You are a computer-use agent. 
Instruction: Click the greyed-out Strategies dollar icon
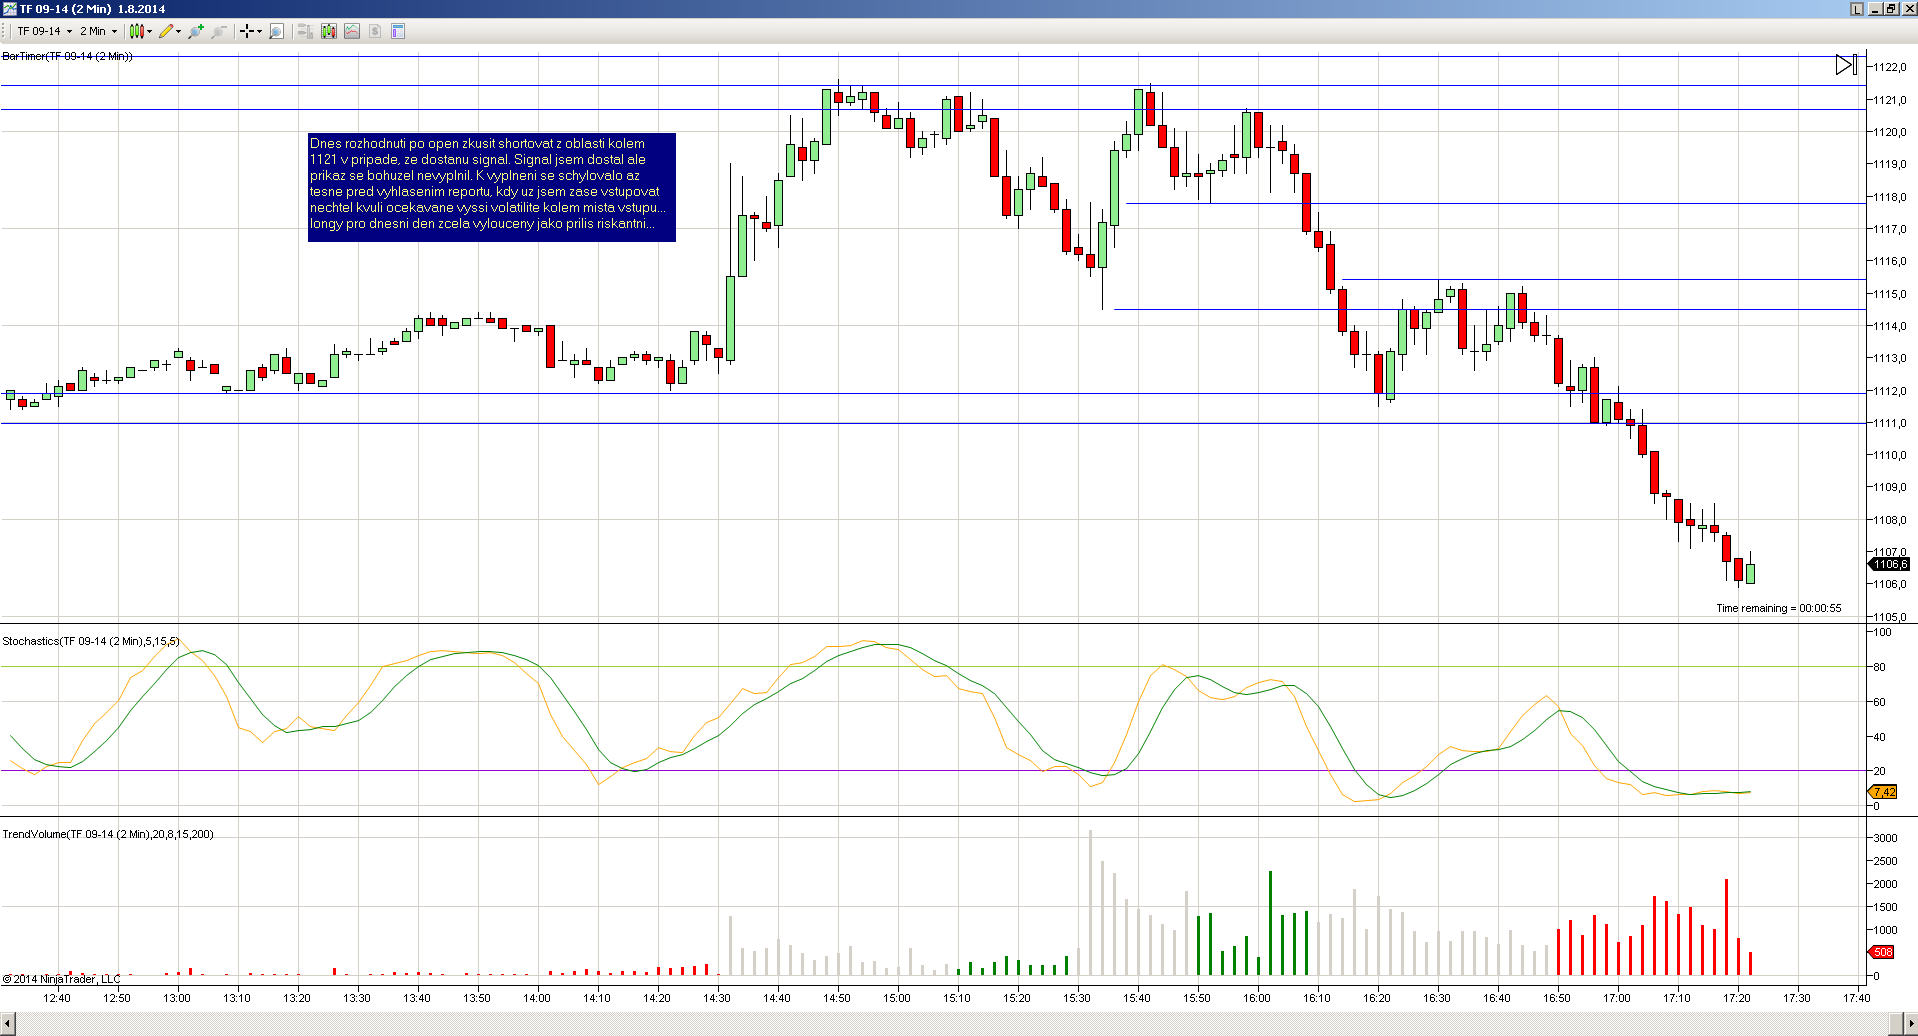375,31
